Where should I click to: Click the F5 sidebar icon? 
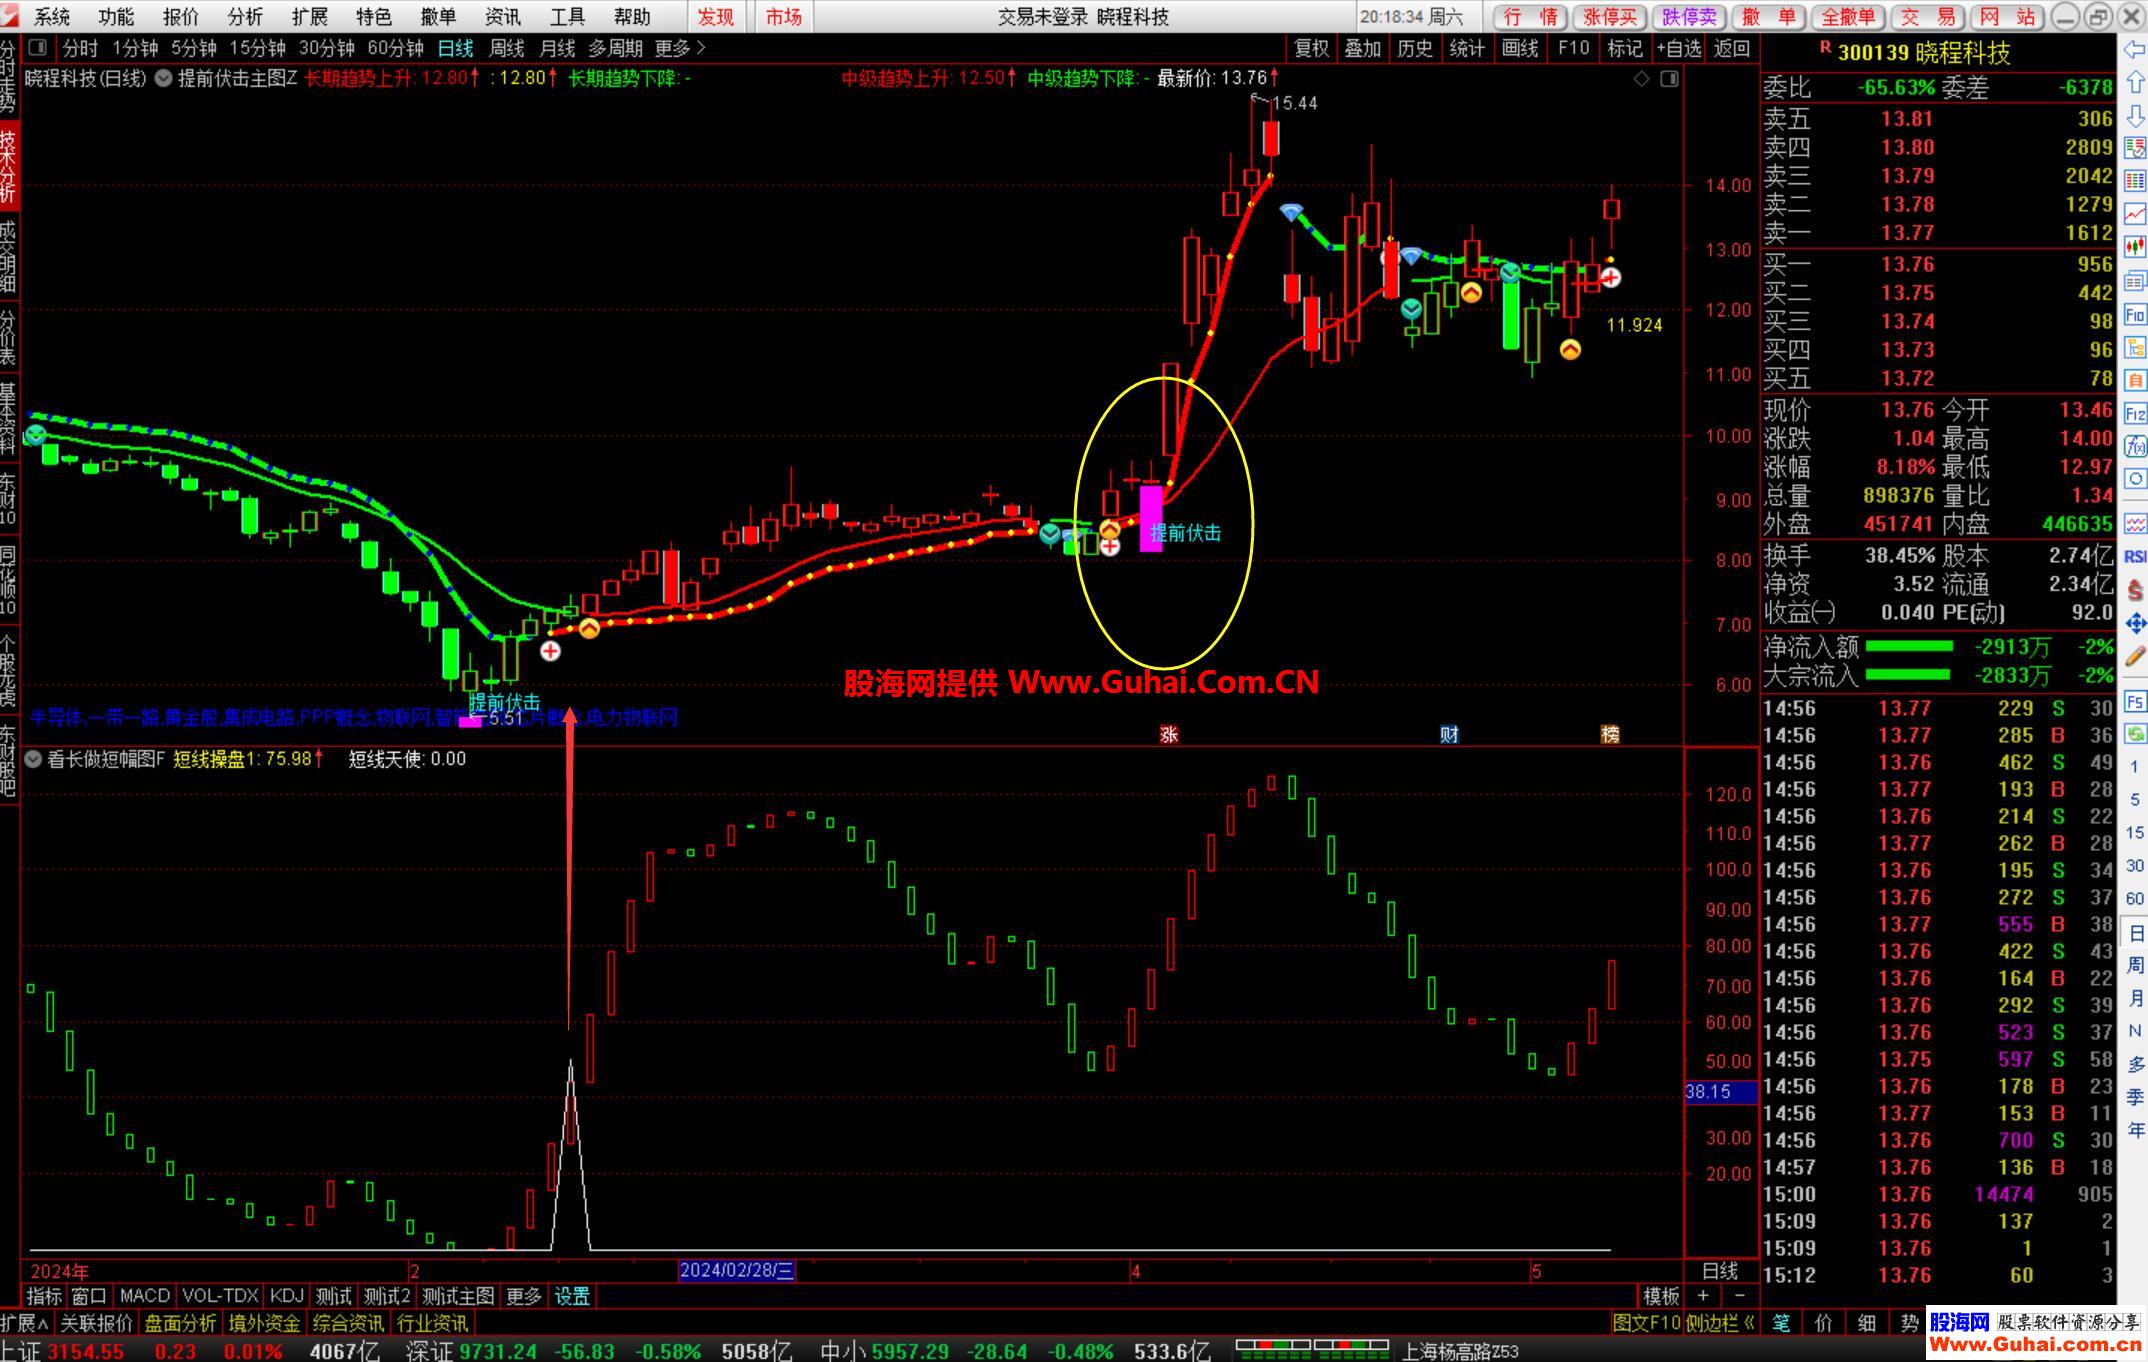(x=2135, y=700)
